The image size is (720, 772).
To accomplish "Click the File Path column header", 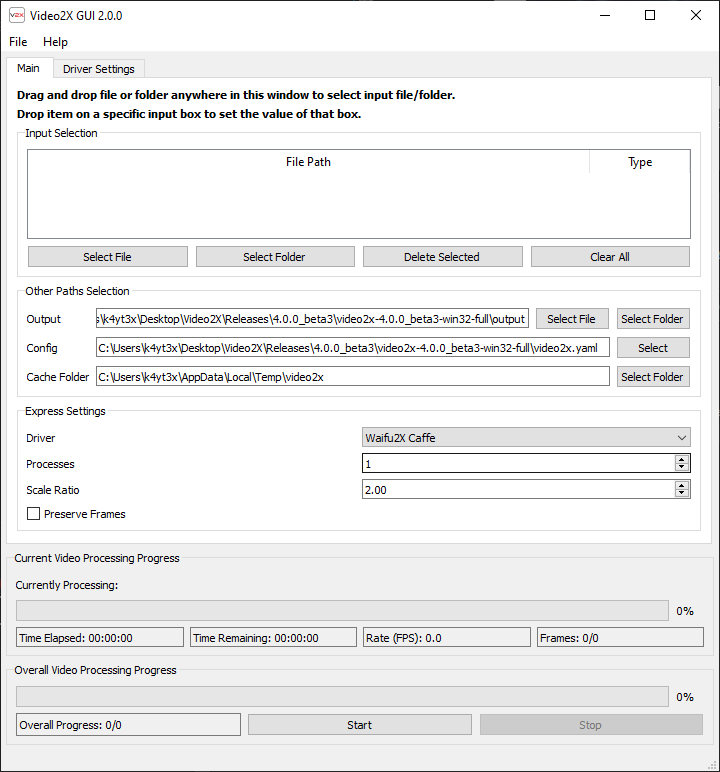I will pyautogui.click(x=308, y=162).
